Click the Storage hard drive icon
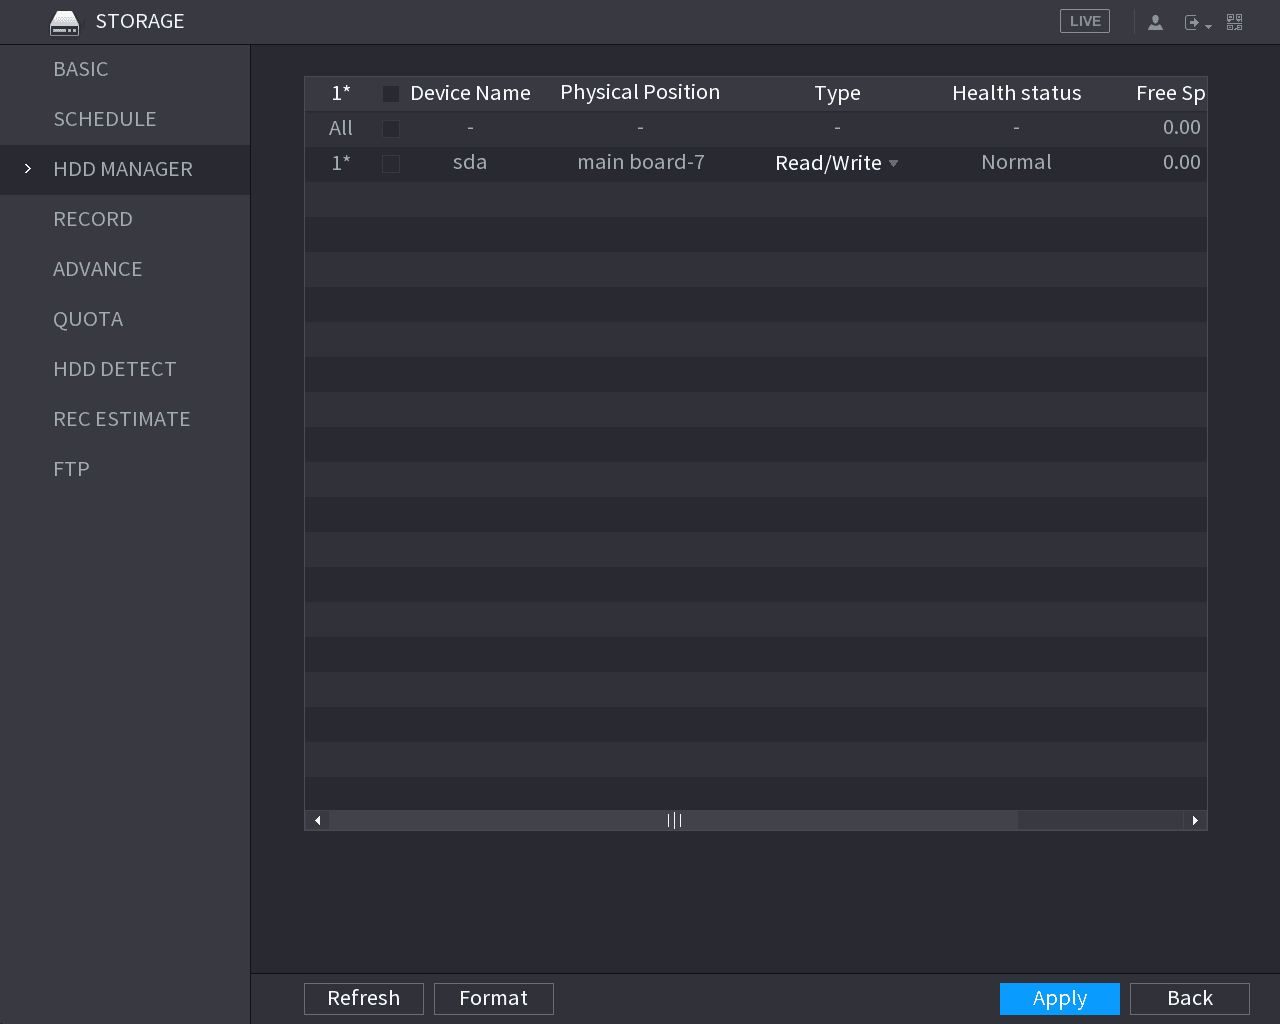 pos(64,22)
